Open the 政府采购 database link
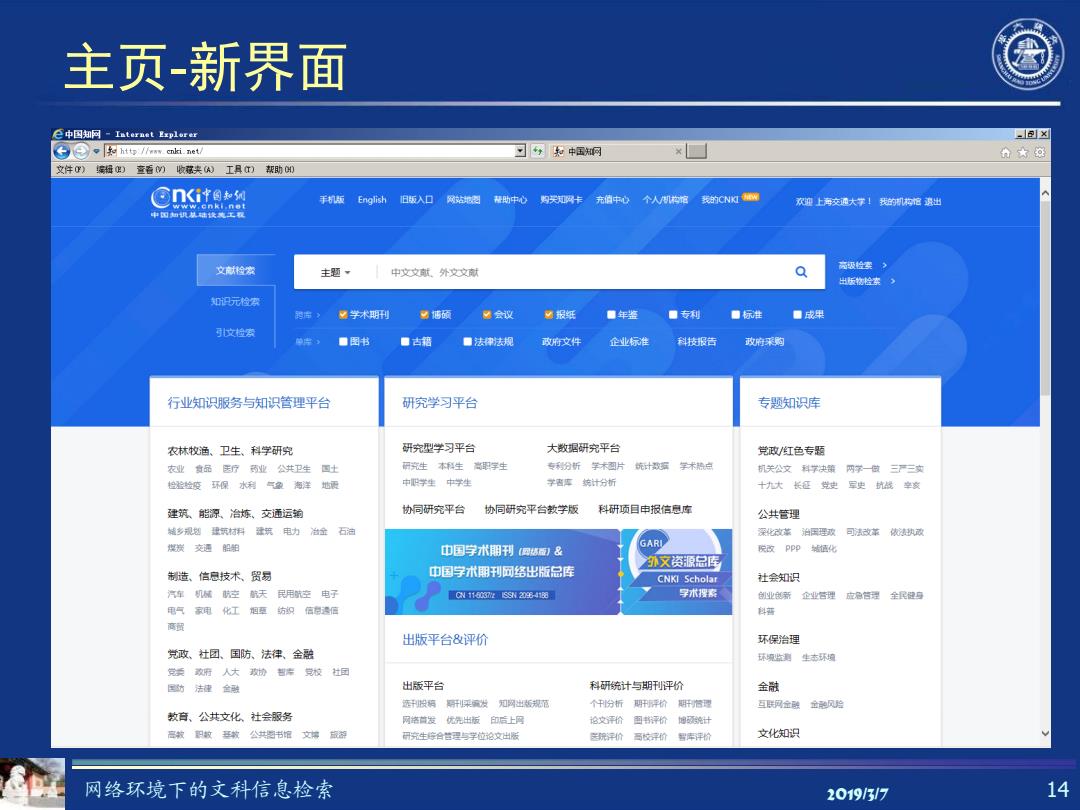Screen dimensions: 1080x810 tap(765, 342)
